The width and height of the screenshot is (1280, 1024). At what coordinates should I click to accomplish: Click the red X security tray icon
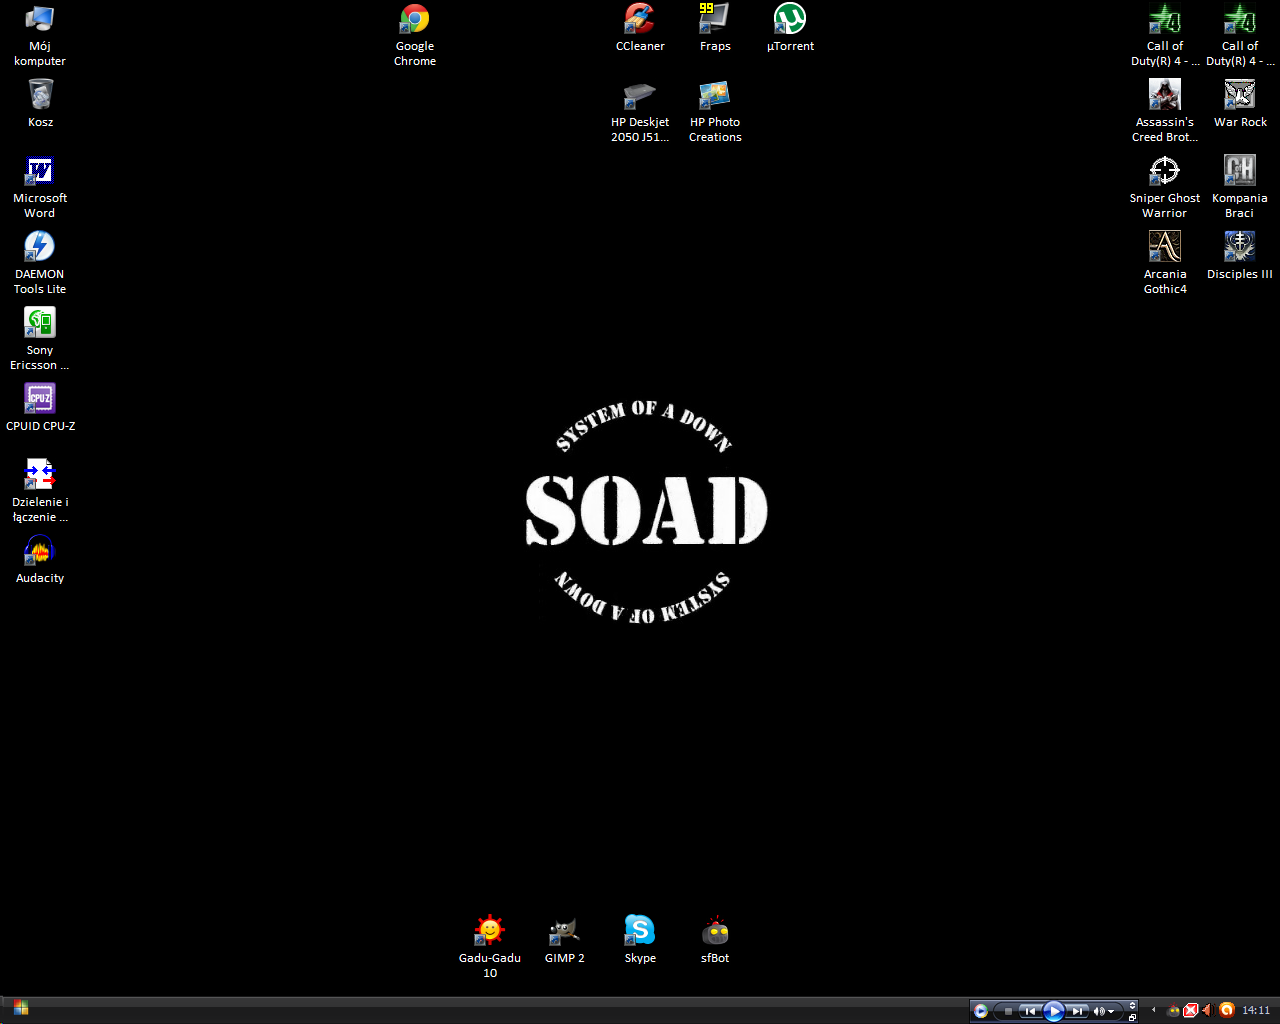(x=1190, y=1010)
